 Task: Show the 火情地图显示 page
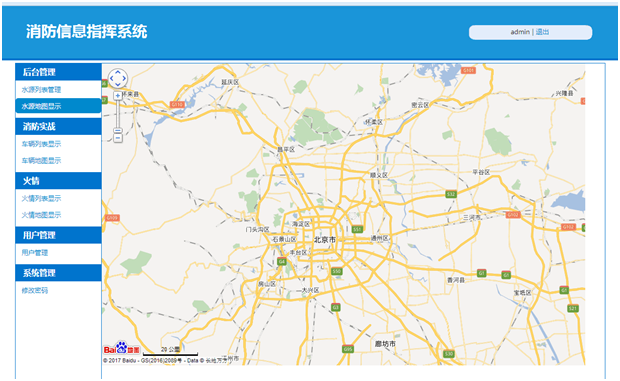[42, 215]
